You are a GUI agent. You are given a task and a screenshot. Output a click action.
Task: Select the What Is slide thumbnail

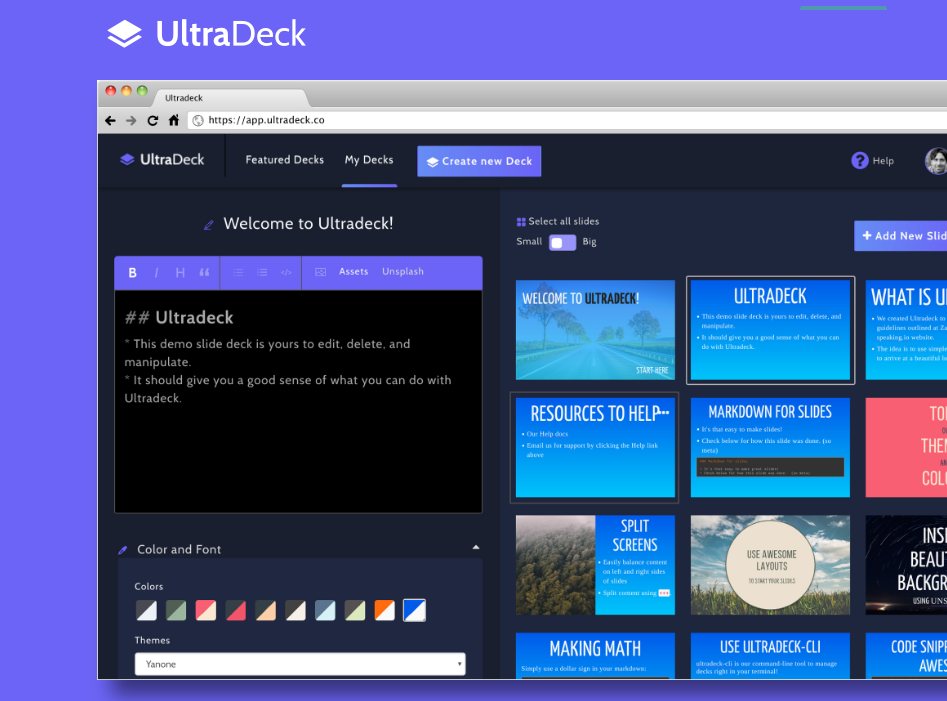(906, 330)
